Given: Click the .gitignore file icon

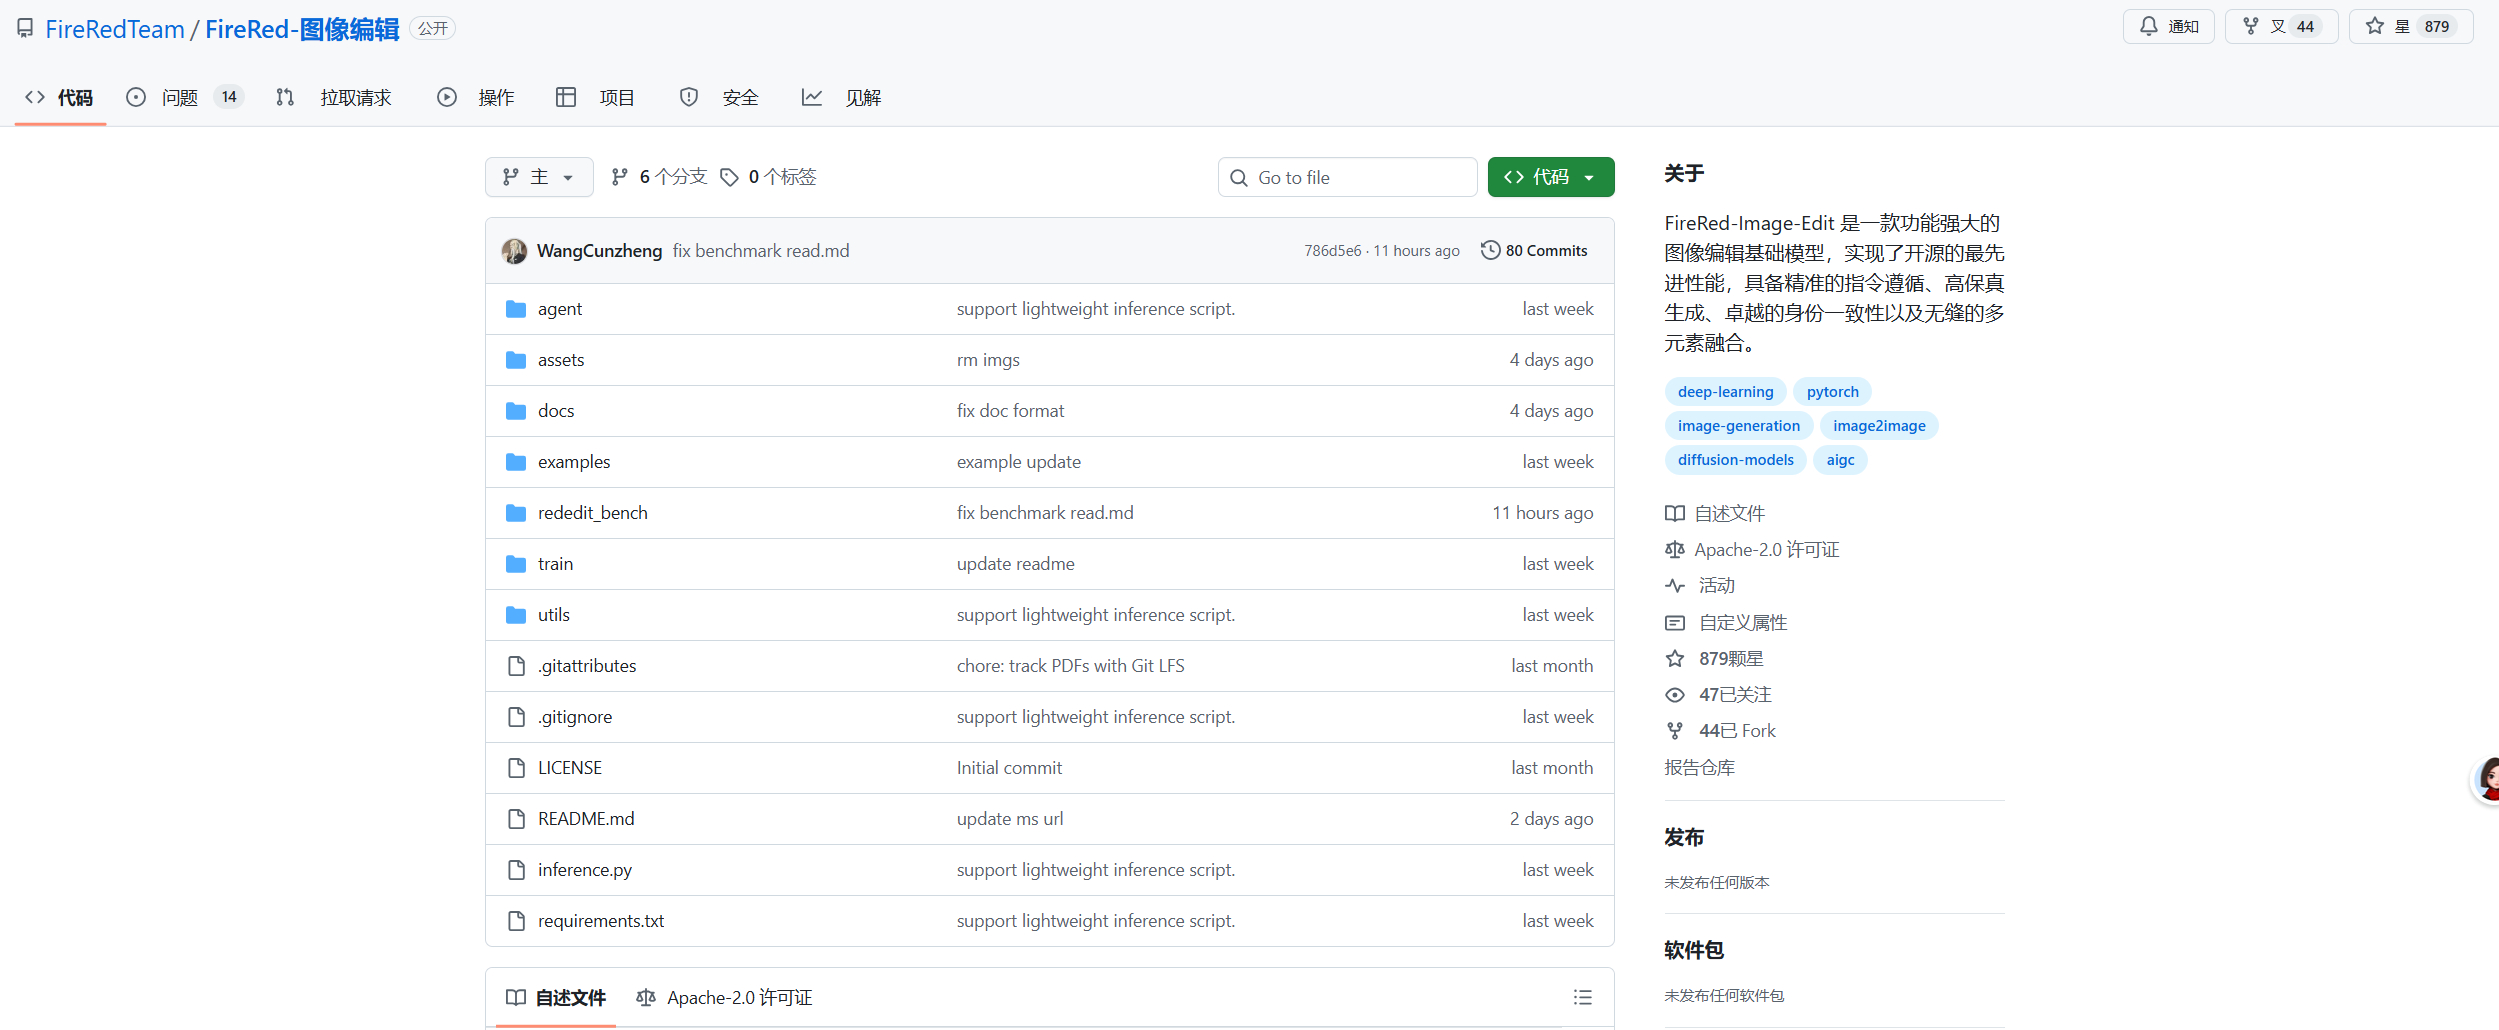Looking at the screenshot, I should 516,717.
